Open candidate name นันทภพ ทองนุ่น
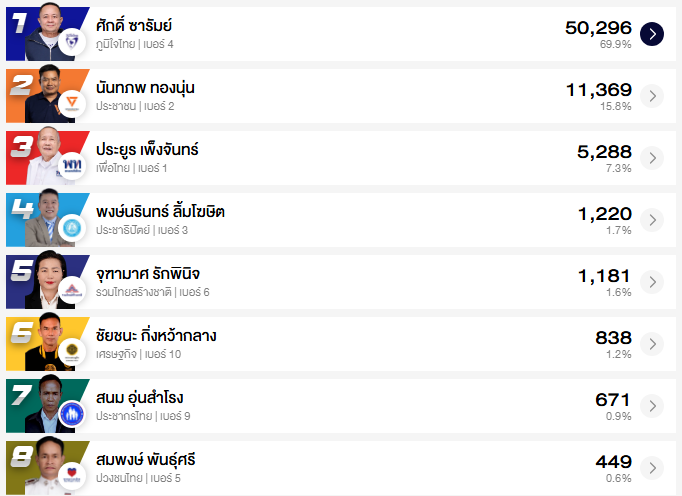This screenshot has height=496, width=682. point(145,88)
